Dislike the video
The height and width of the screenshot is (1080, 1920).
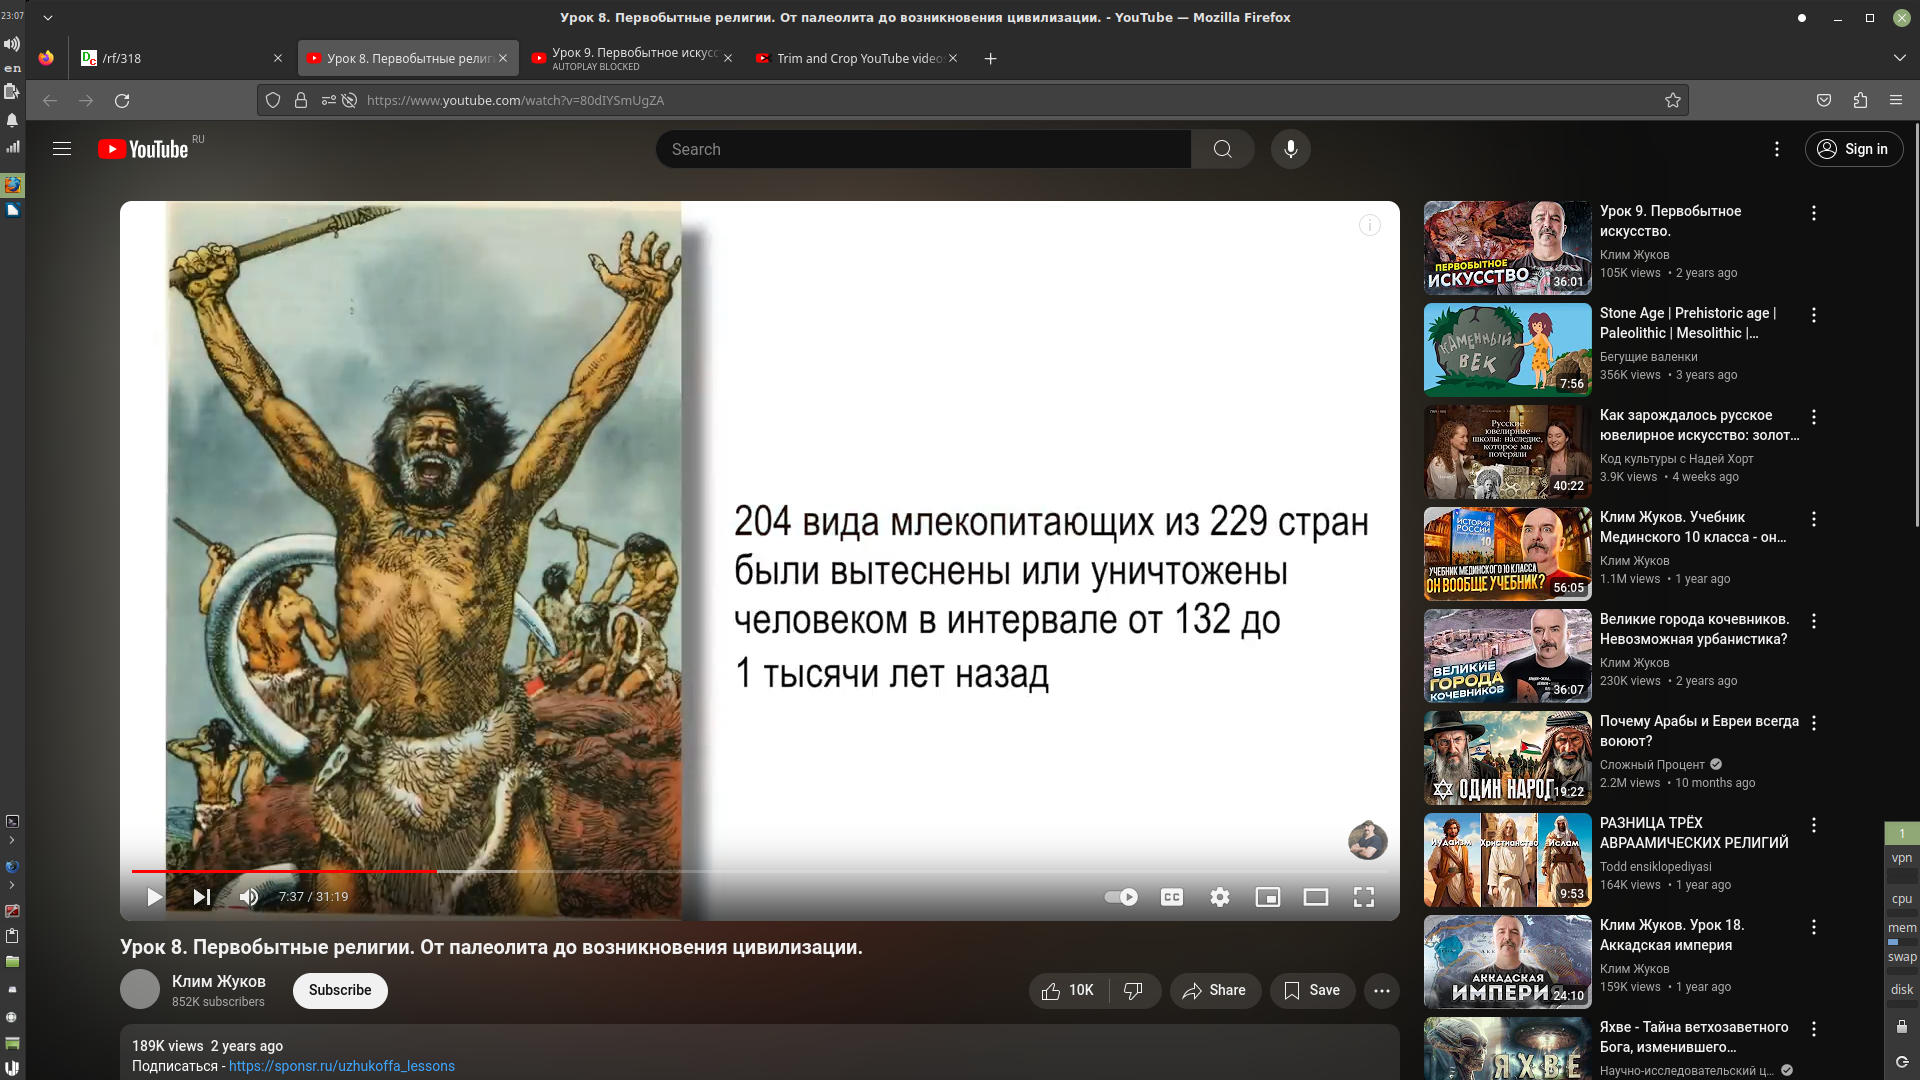[x=1134, y=990]
